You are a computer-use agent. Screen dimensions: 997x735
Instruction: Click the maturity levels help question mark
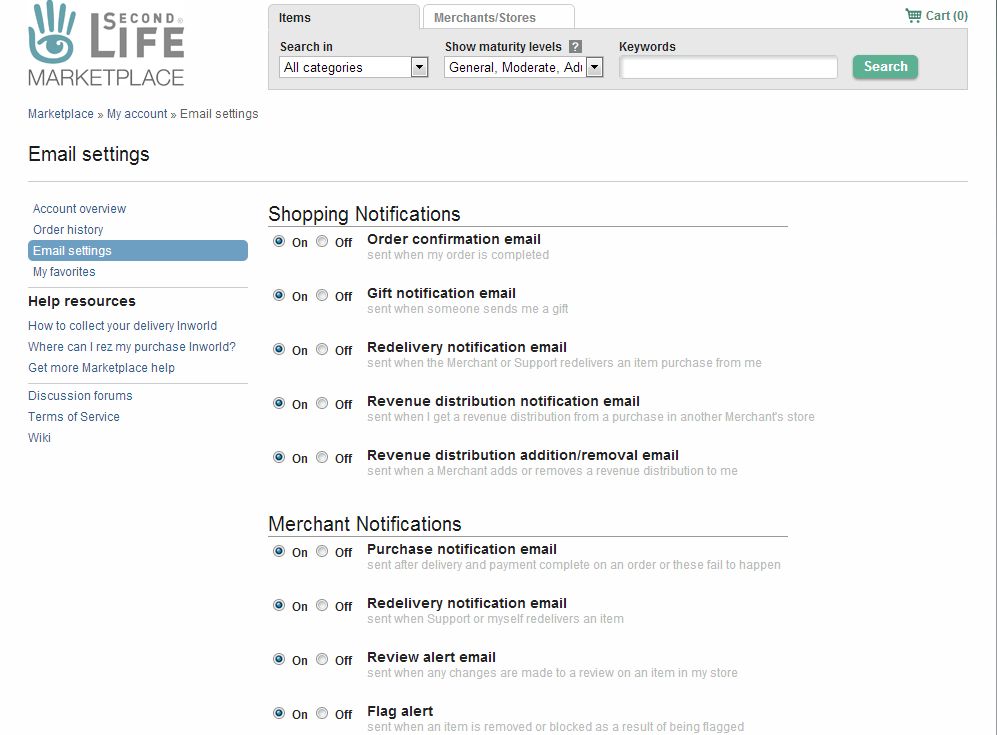[575, 47]
